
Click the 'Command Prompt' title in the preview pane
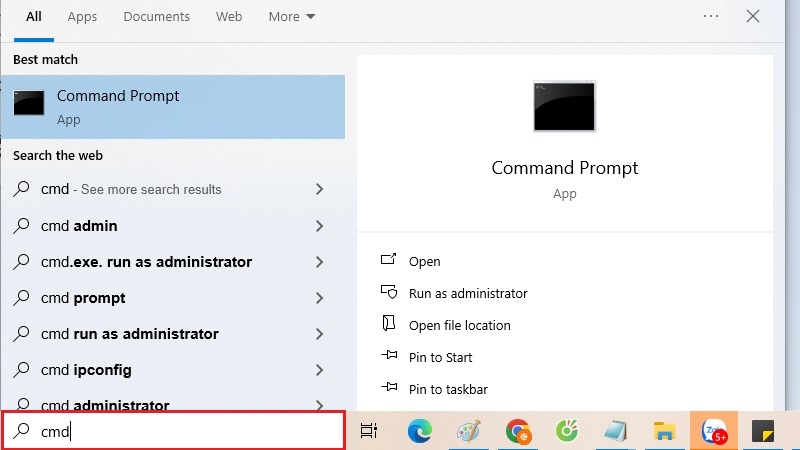pos(564,168)
